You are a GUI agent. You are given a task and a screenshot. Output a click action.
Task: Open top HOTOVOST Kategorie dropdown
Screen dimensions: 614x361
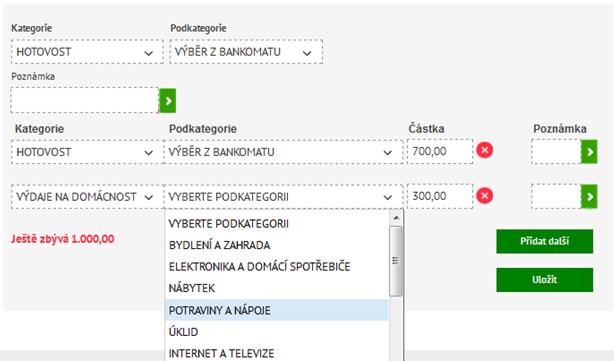click(87, 52)
